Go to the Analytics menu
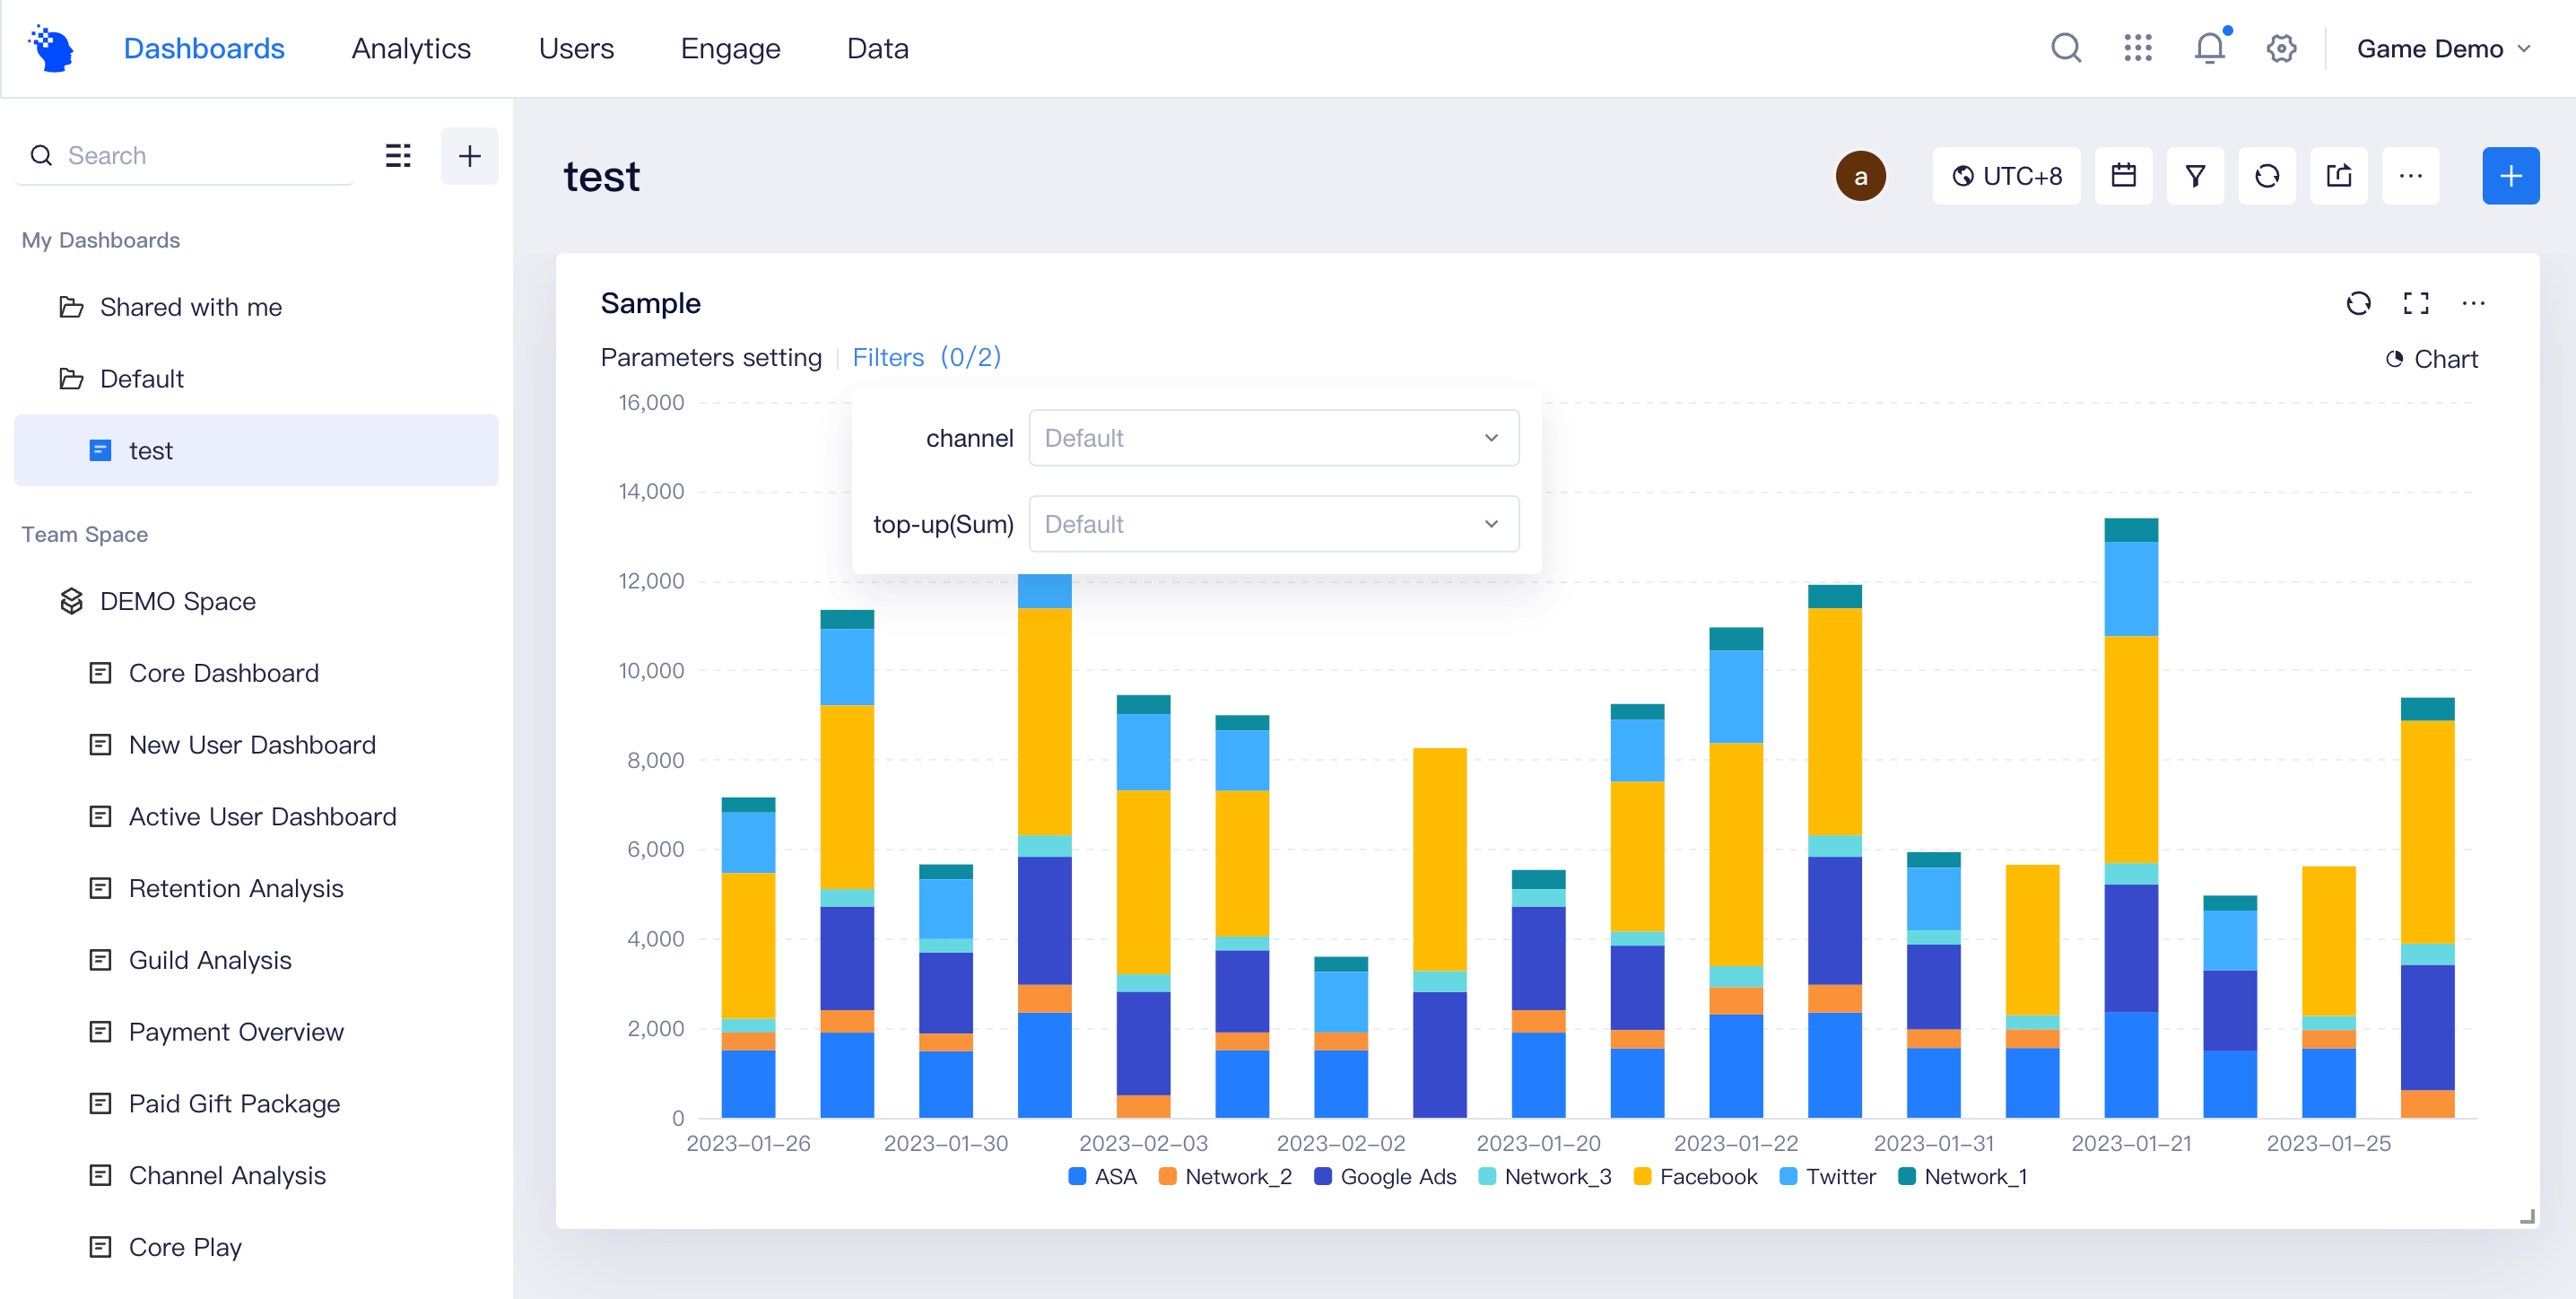The height and width of the screenshot is (1299, 2576). (411, 48)
